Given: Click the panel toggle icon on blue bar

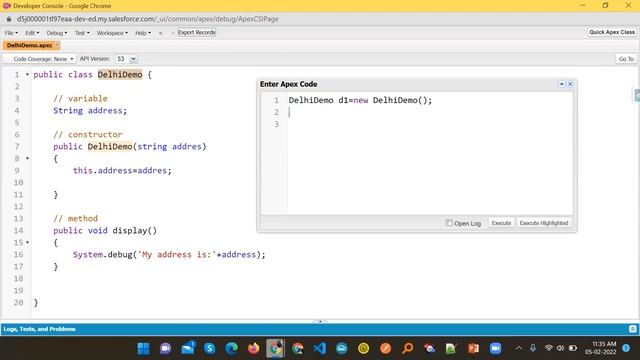Looking at the screenshot, I should click(x=632, y=329).
